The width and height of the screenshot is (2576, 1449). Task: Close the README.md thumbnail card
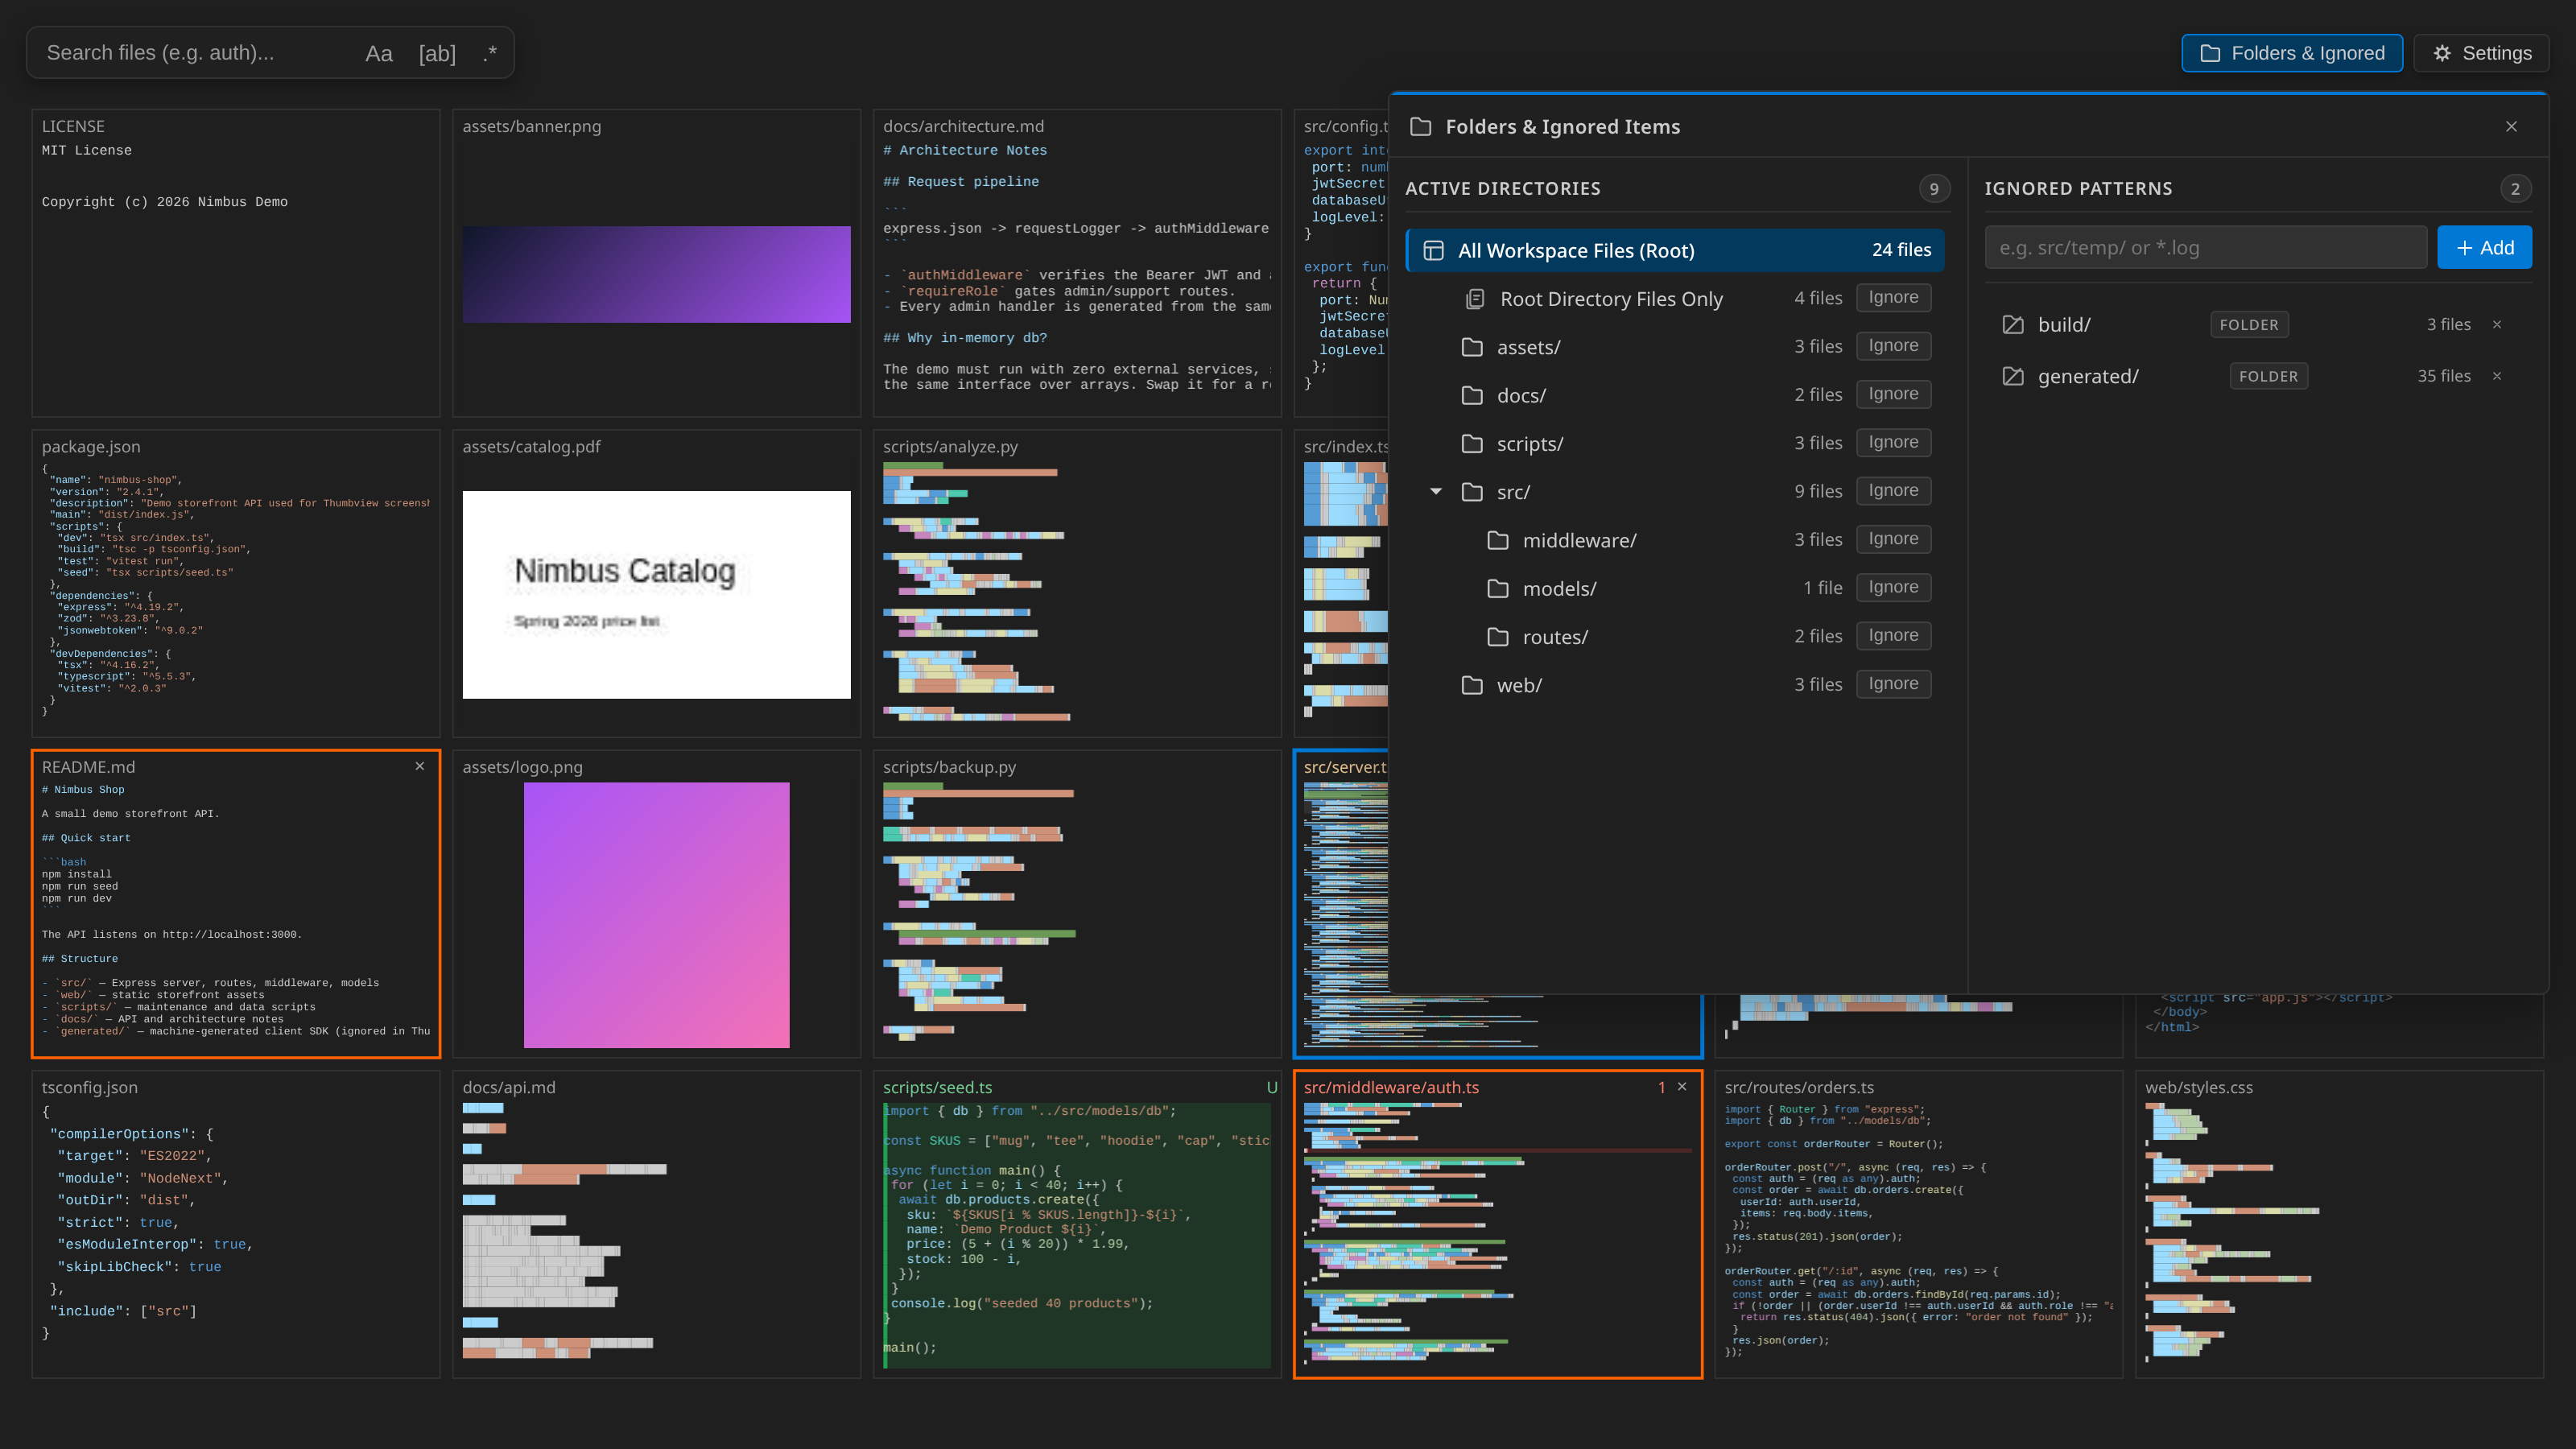[420, 766]
